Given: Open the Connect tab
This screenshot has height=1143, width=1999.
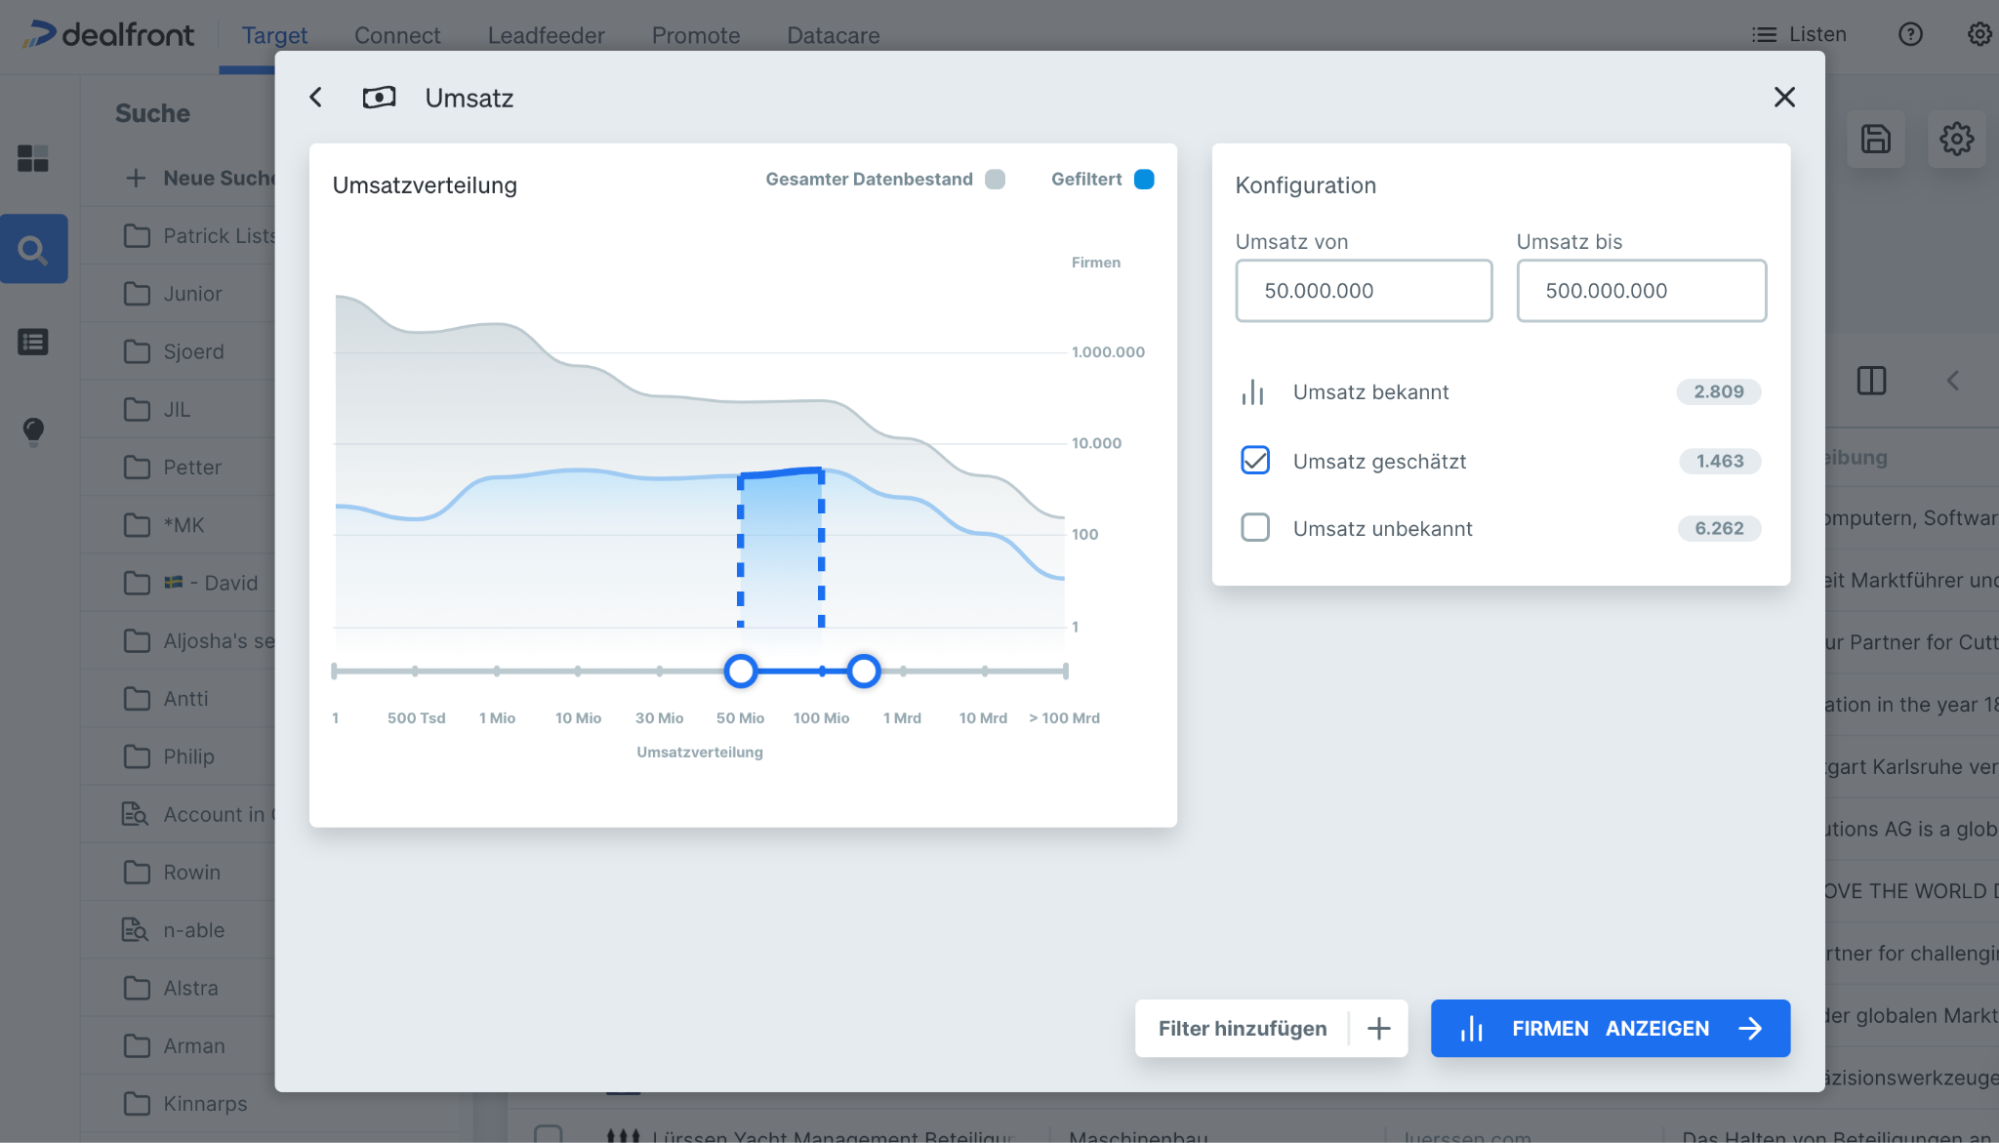Looking at the screenshot, I should (397, 35).
